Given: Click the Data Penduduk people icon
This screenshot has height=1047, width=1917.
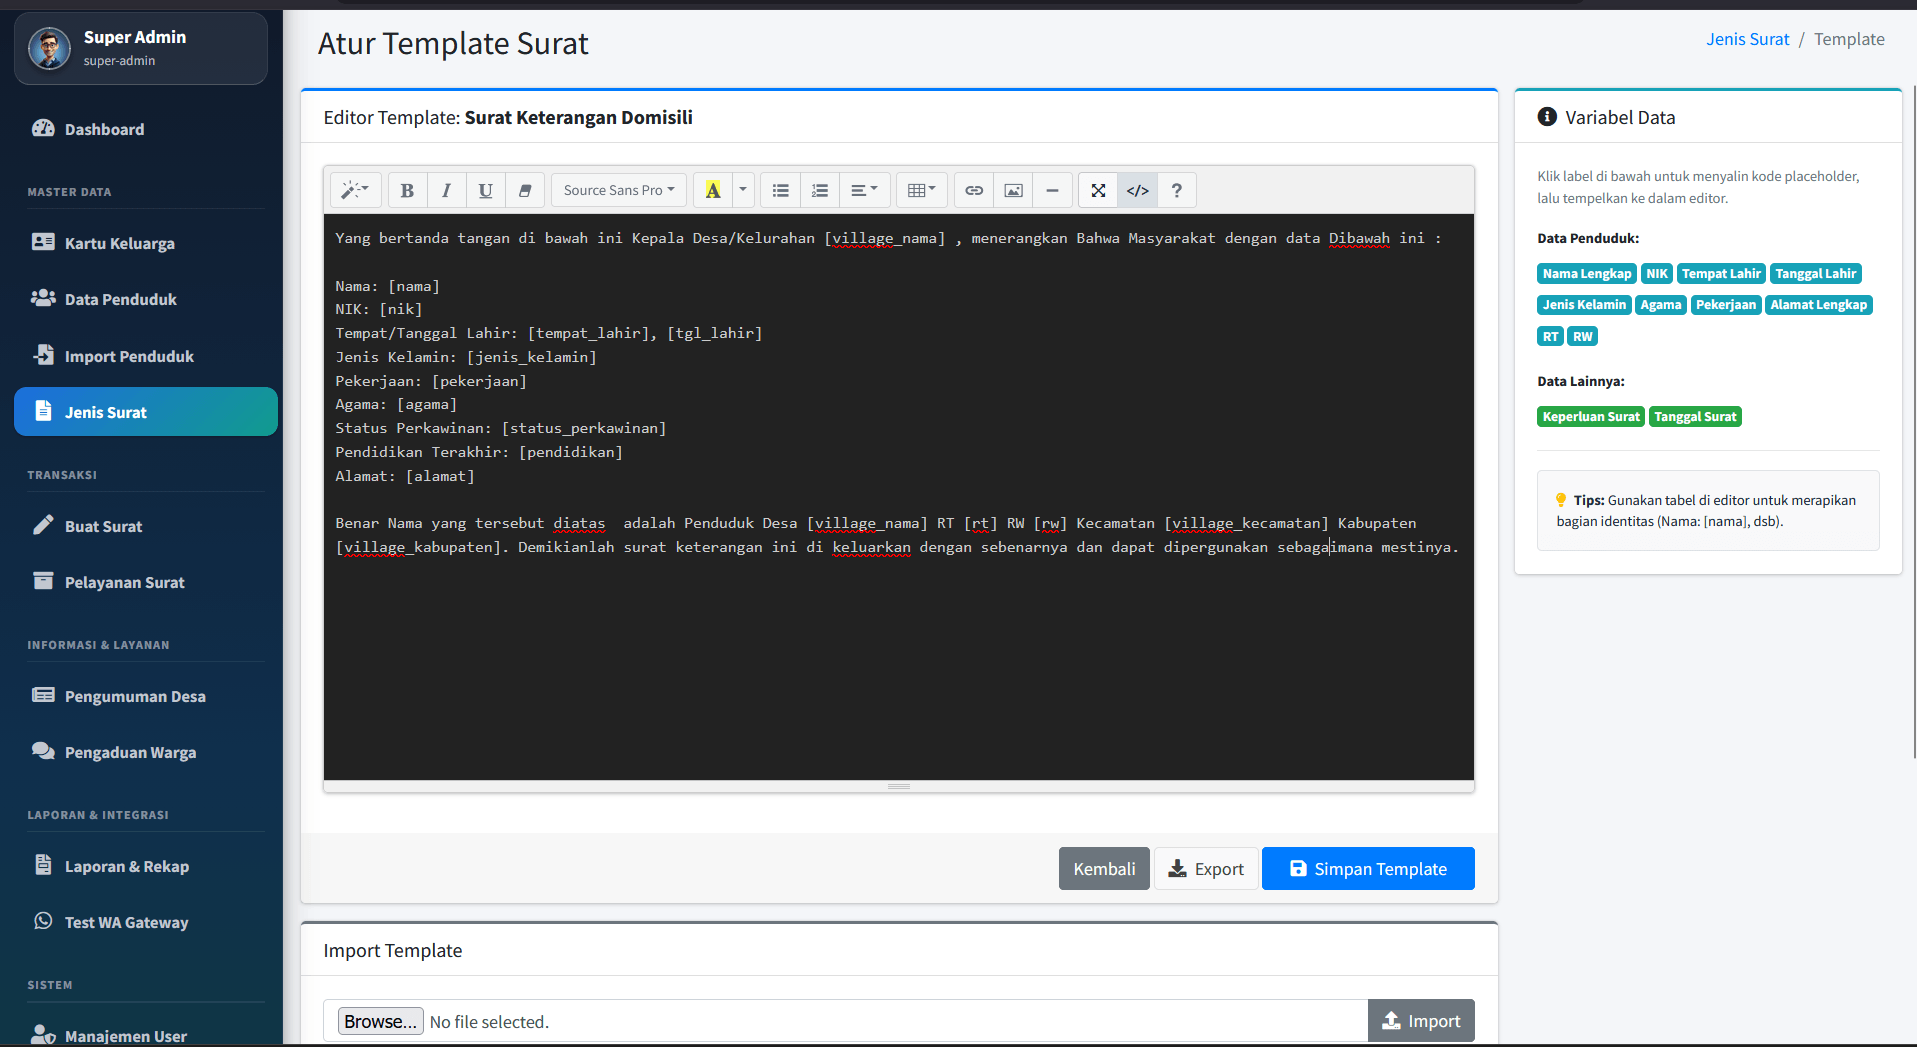Looking at the screenshot, I should (43, 298).
